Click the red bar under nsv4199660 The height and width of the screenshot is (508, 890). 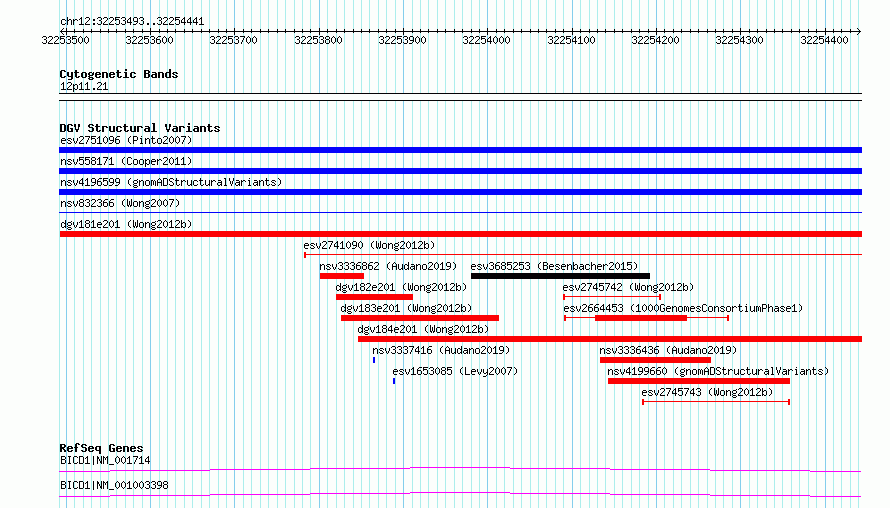[699, 381]
